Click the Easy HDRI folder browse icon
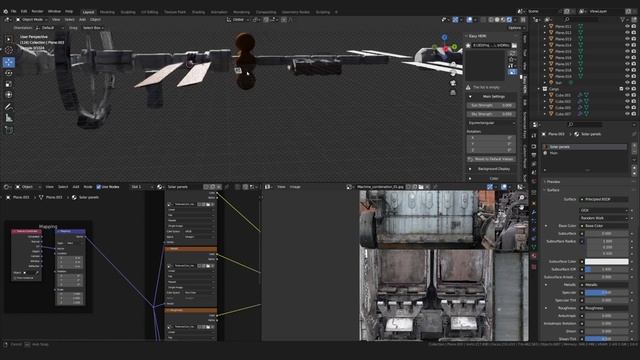Image resolution: width=640 pixels, height=360 pixels. 514,45
